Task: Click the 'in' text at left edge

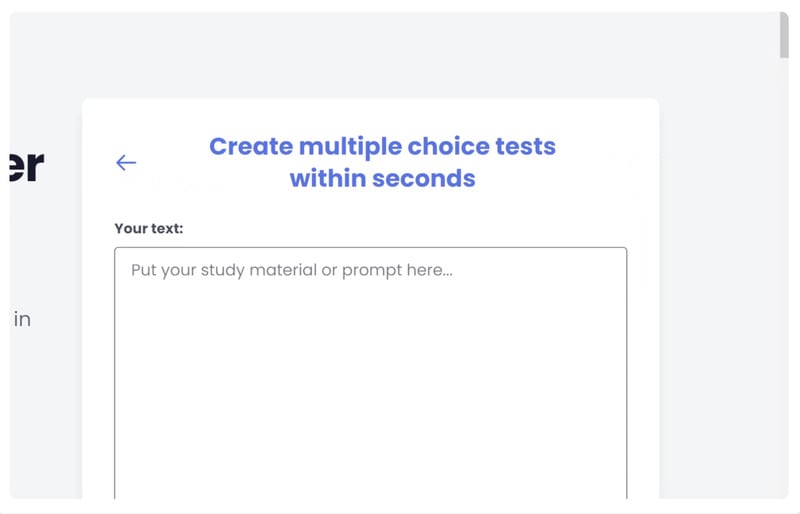Action: (22, 320)
